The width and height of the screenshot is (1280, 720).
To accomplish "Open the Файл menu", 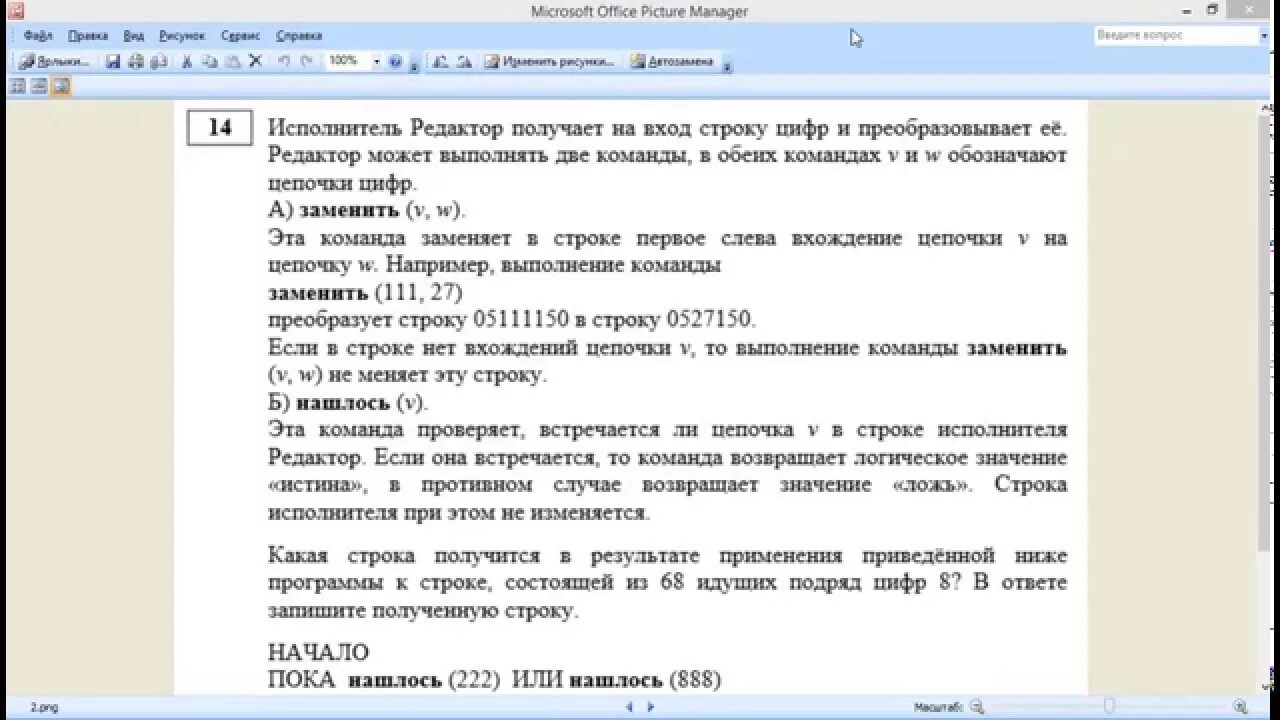I will 37,35.
